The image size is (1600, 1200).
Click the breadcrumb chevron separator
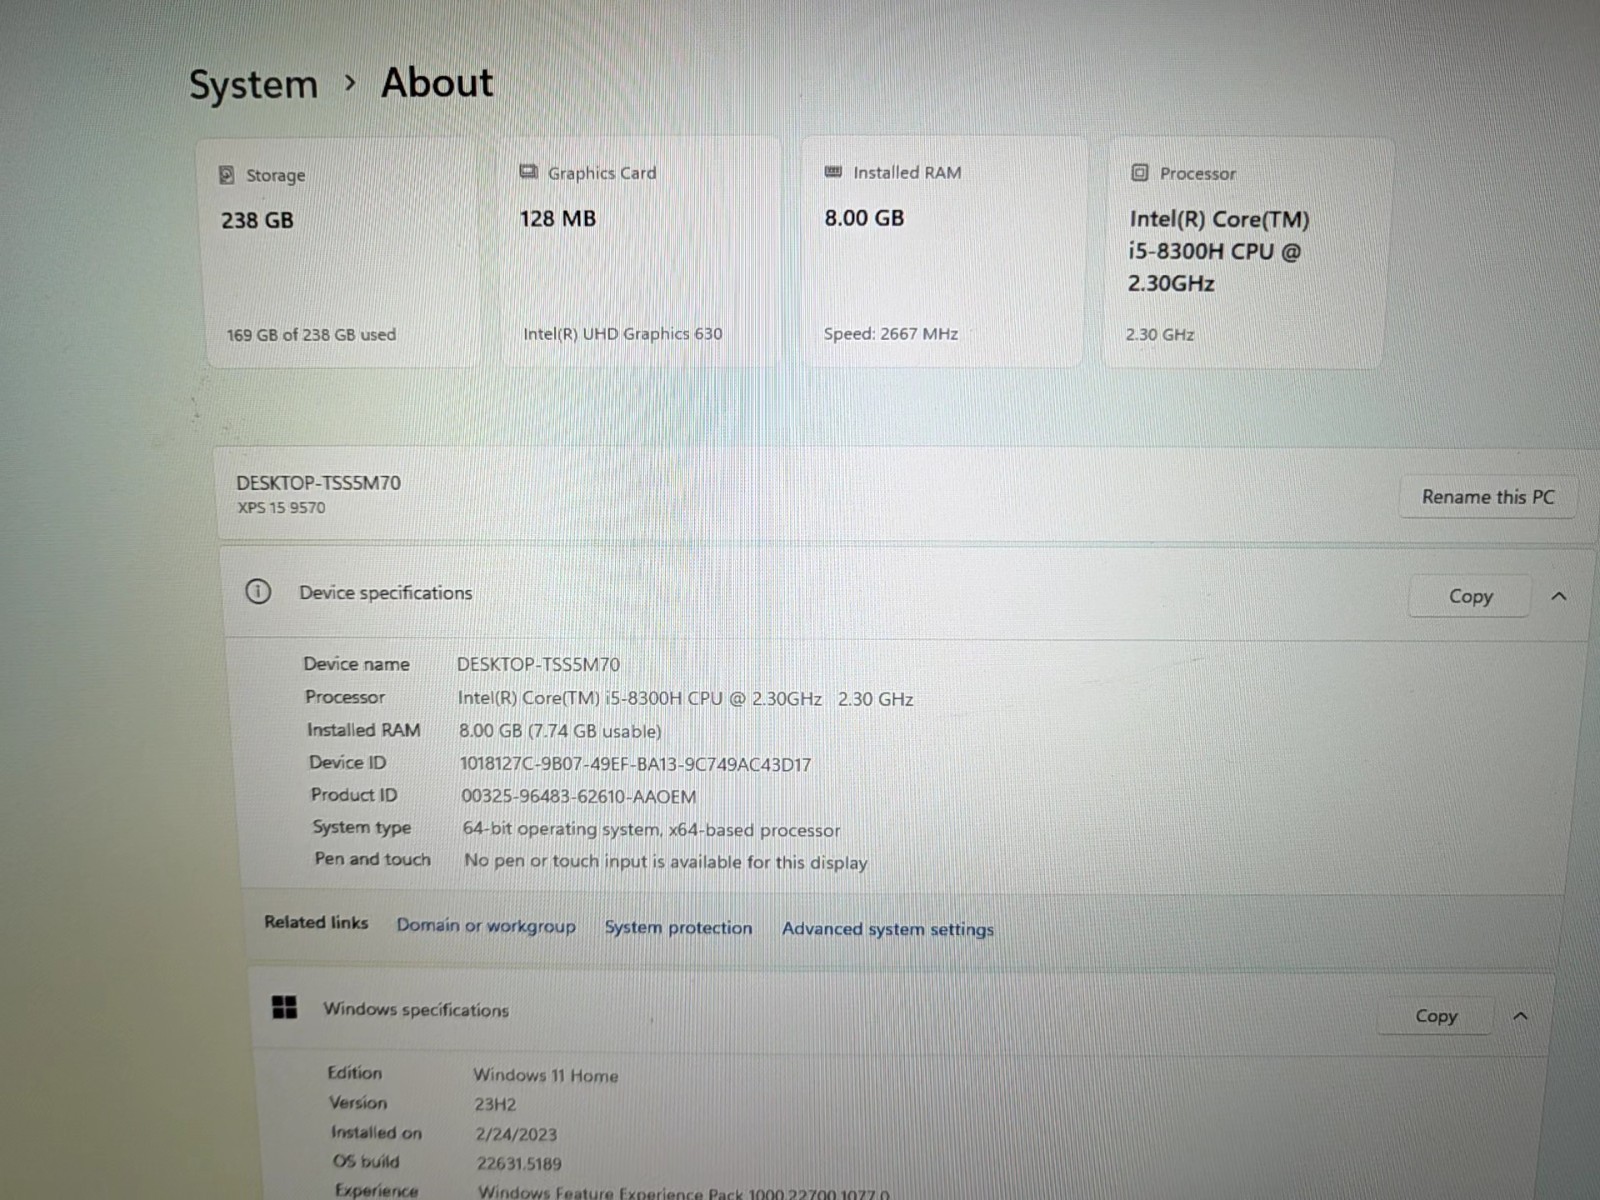[x=349, y=83]
